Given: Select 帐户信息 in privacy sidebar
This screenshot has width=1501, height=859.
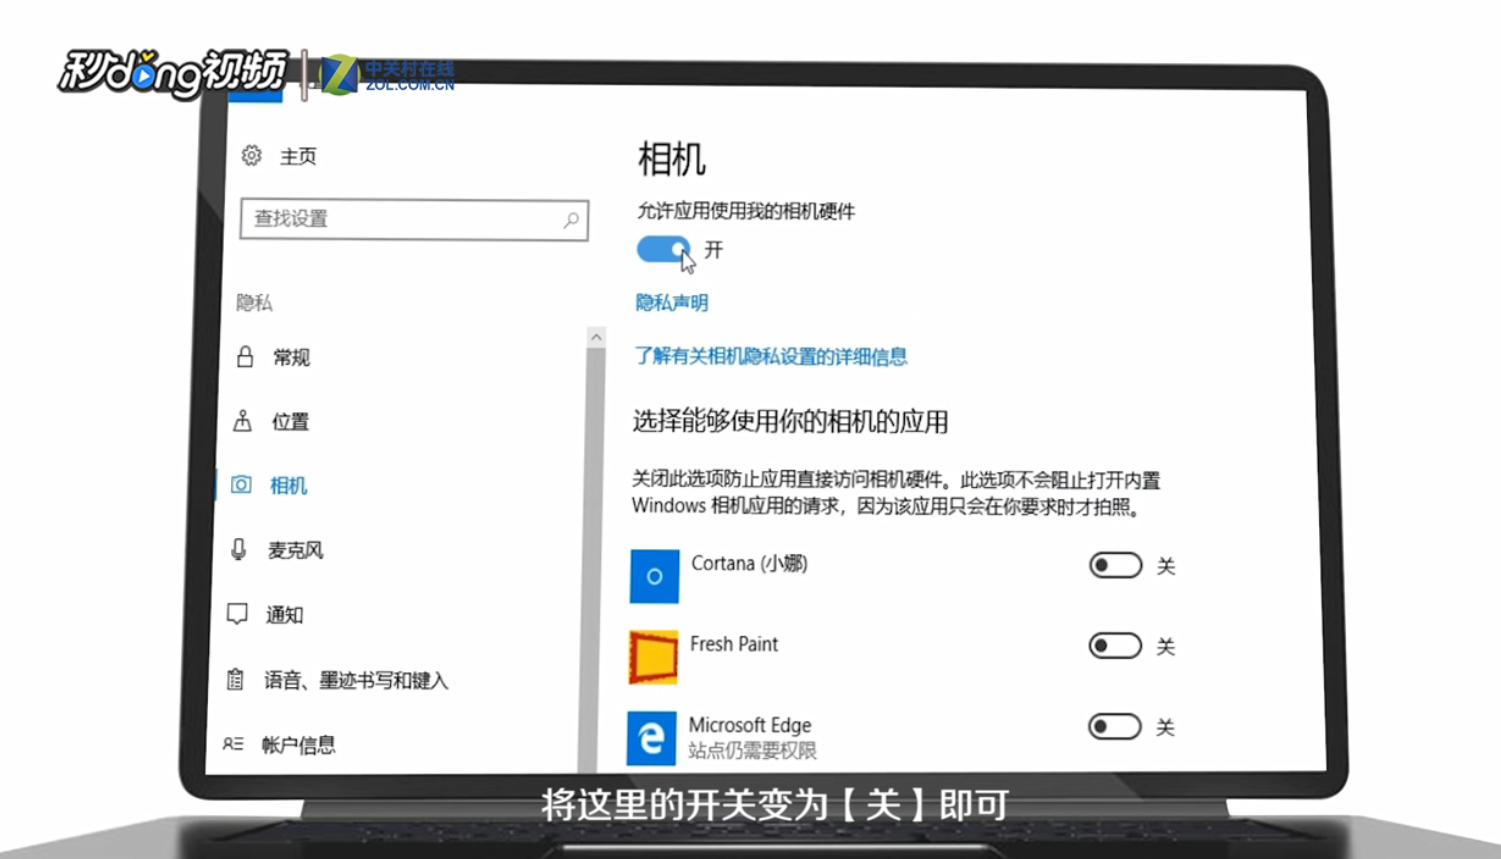Looking at the screenshot, I should (298, 745).
